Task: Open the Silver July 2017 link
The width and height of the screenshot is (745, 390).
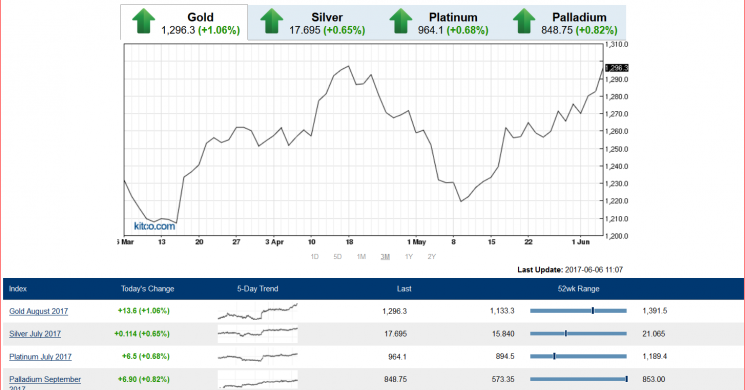Action: tap(35, 333)
